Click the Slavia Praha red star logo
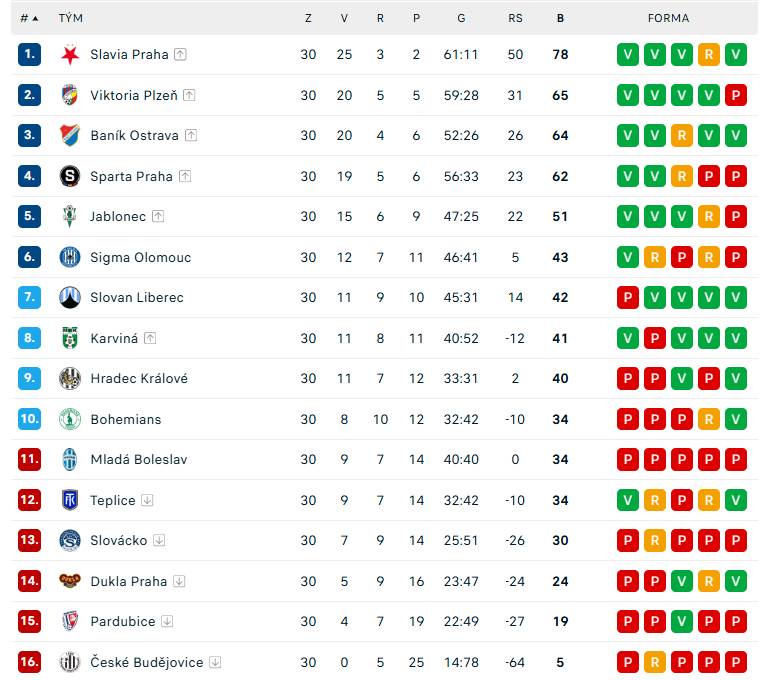Screen dimensions: 763x680 click(x=70, y=55)
